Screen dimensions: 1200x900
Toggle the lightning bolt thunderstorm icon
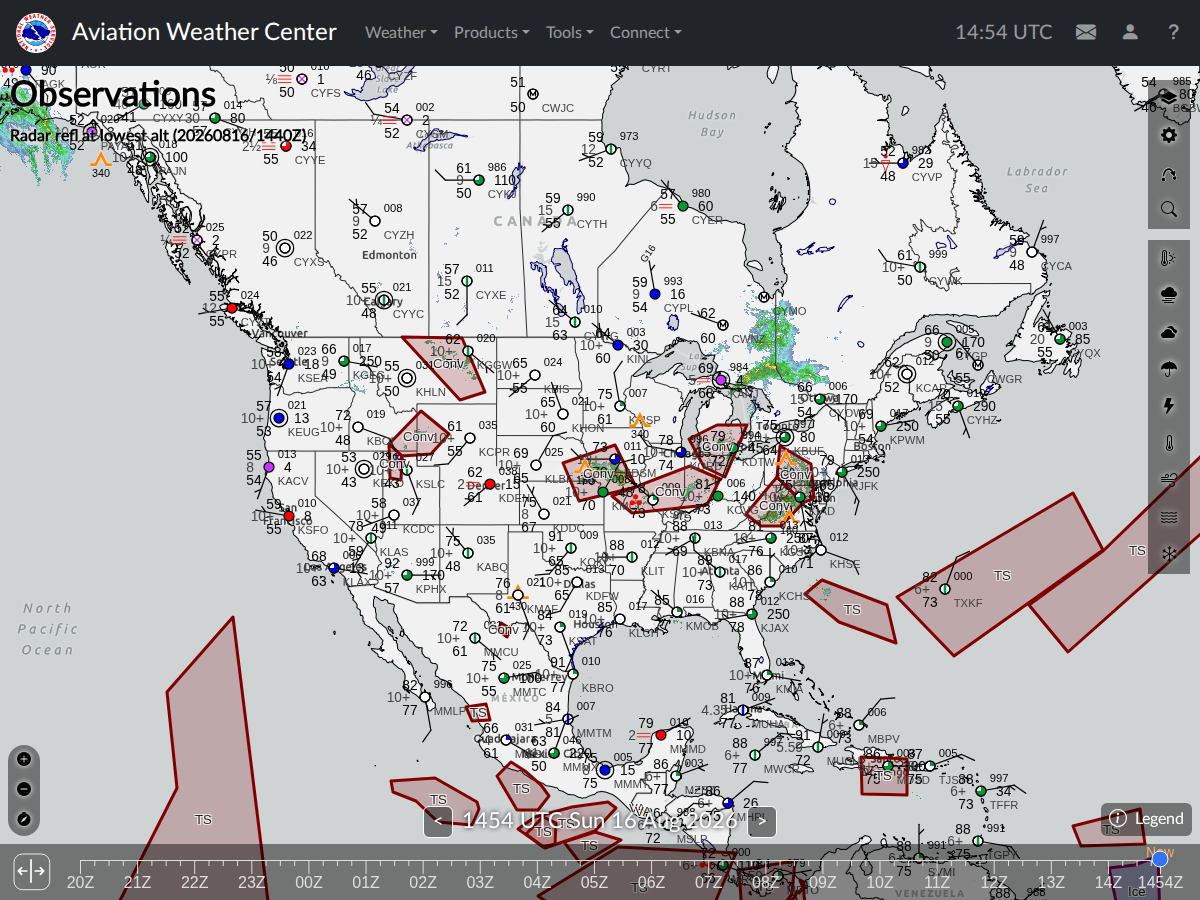[x=1169, y=406]
